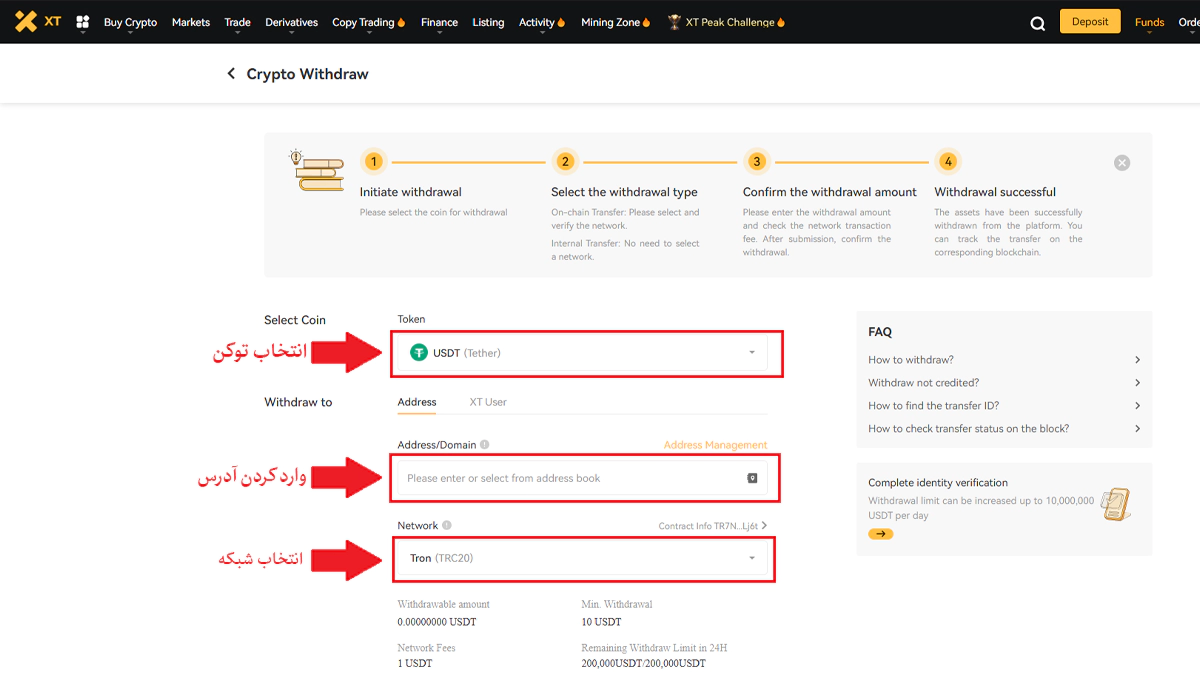1200x675 pixels.
Task: Click the 10 USDT minimum withdrawal value
Action: point(601,622)
